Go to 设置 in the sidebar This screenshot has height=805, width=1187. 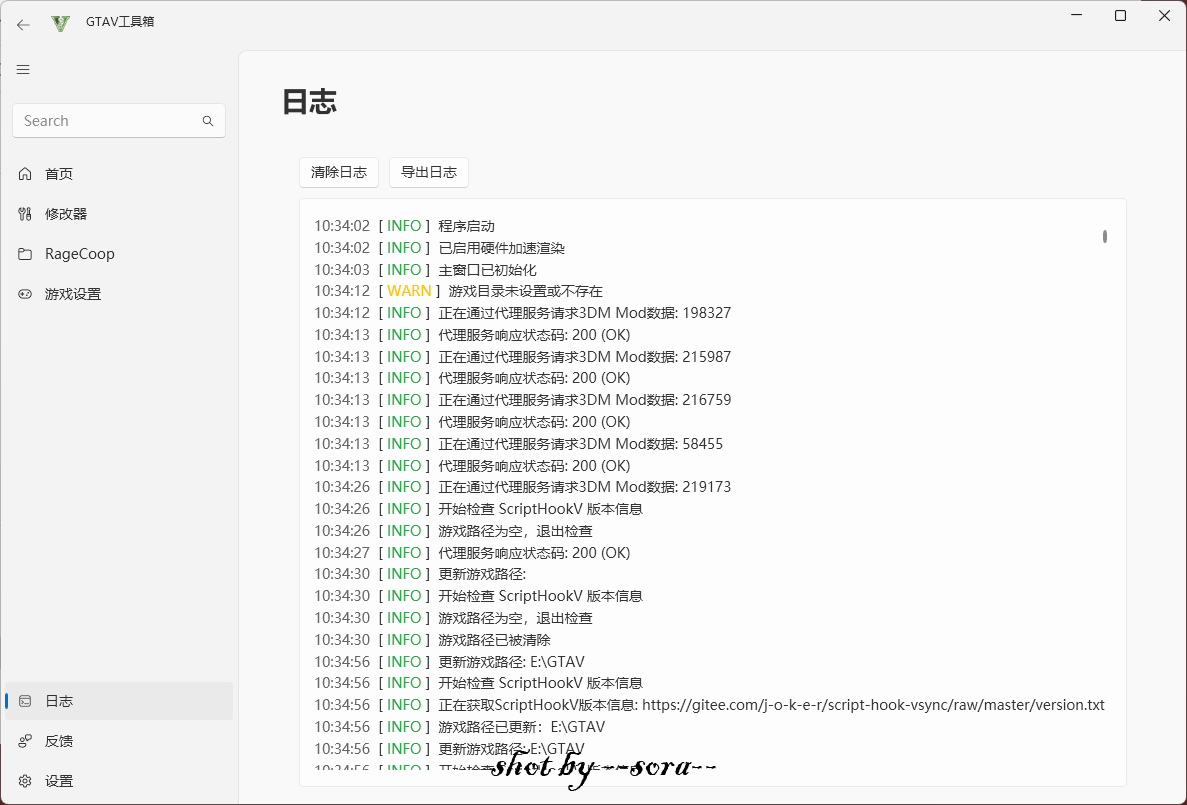(x=119, y=782)
